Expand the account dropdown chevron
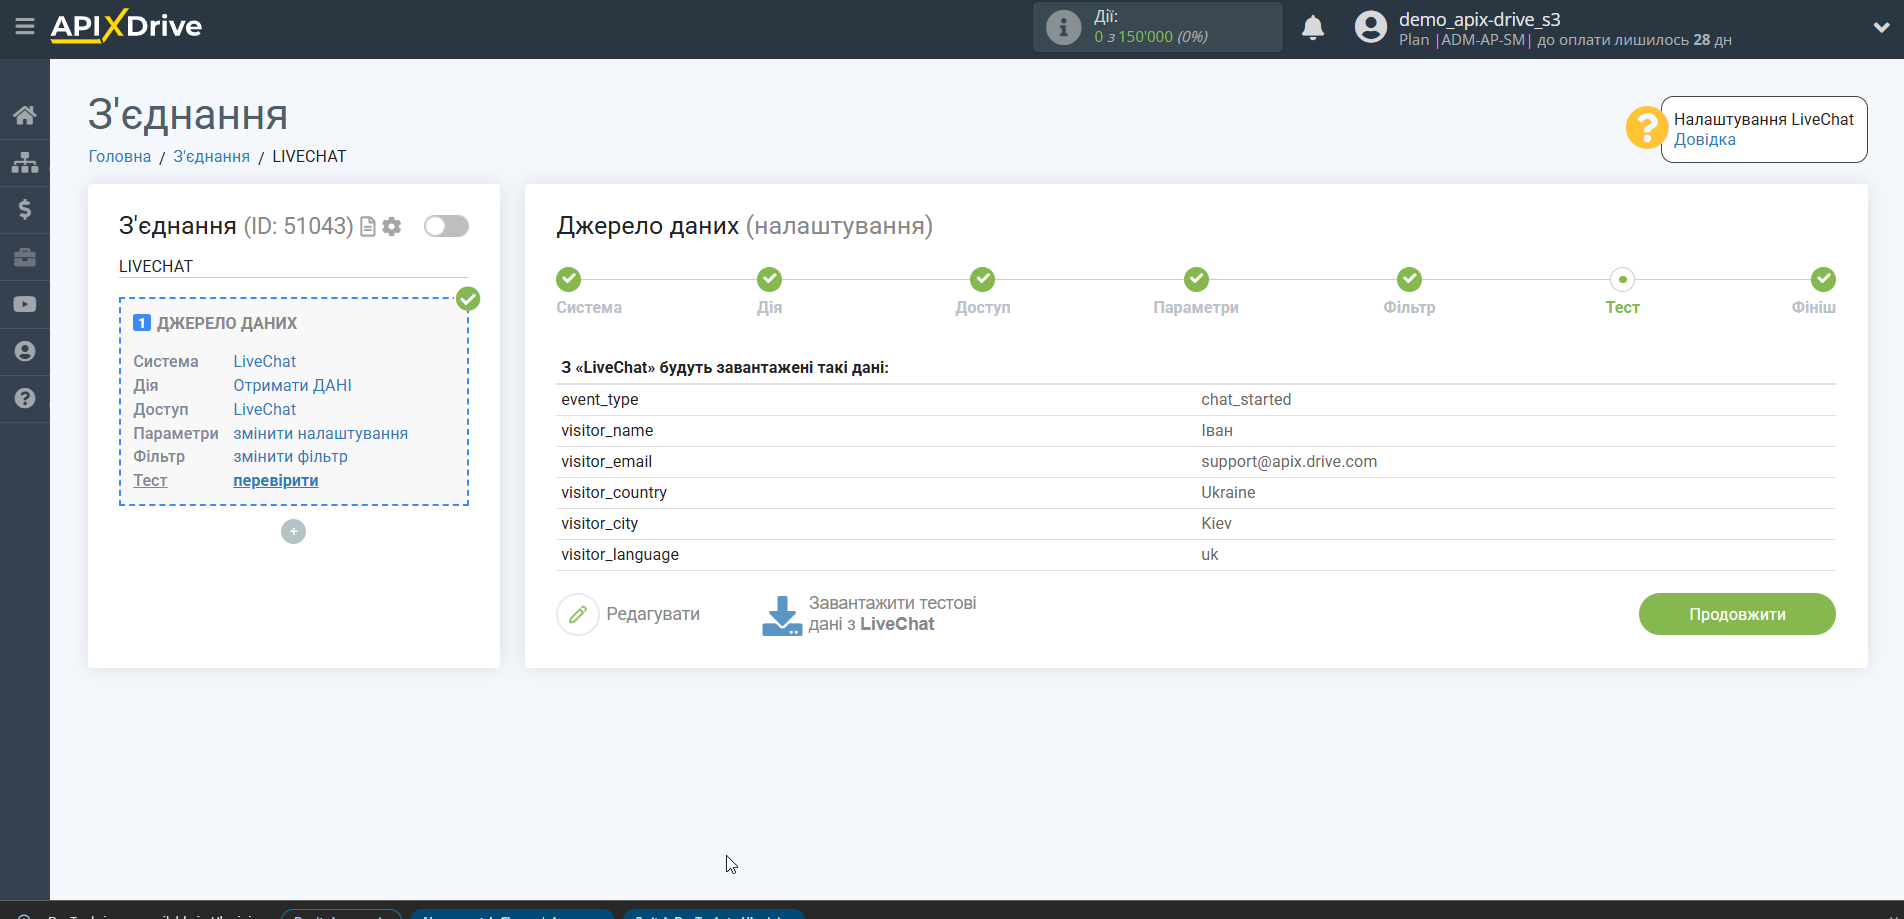Viewport: 1904px width, 919px height. pyautogui.click(x=1881, y=28)
